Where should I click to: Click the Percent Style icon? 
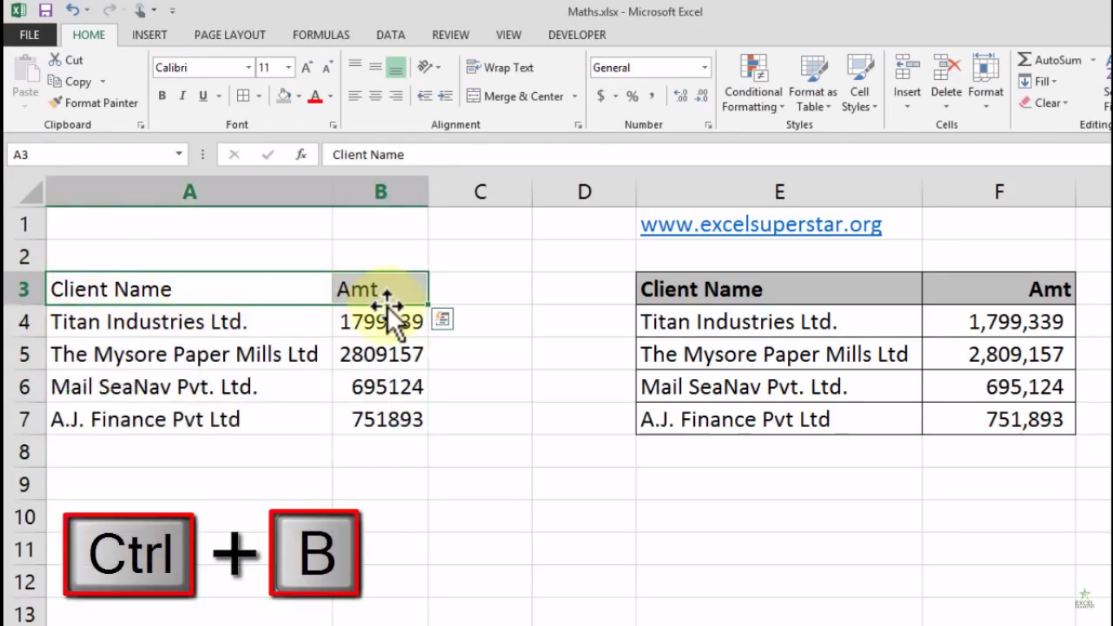coord(632,96)
